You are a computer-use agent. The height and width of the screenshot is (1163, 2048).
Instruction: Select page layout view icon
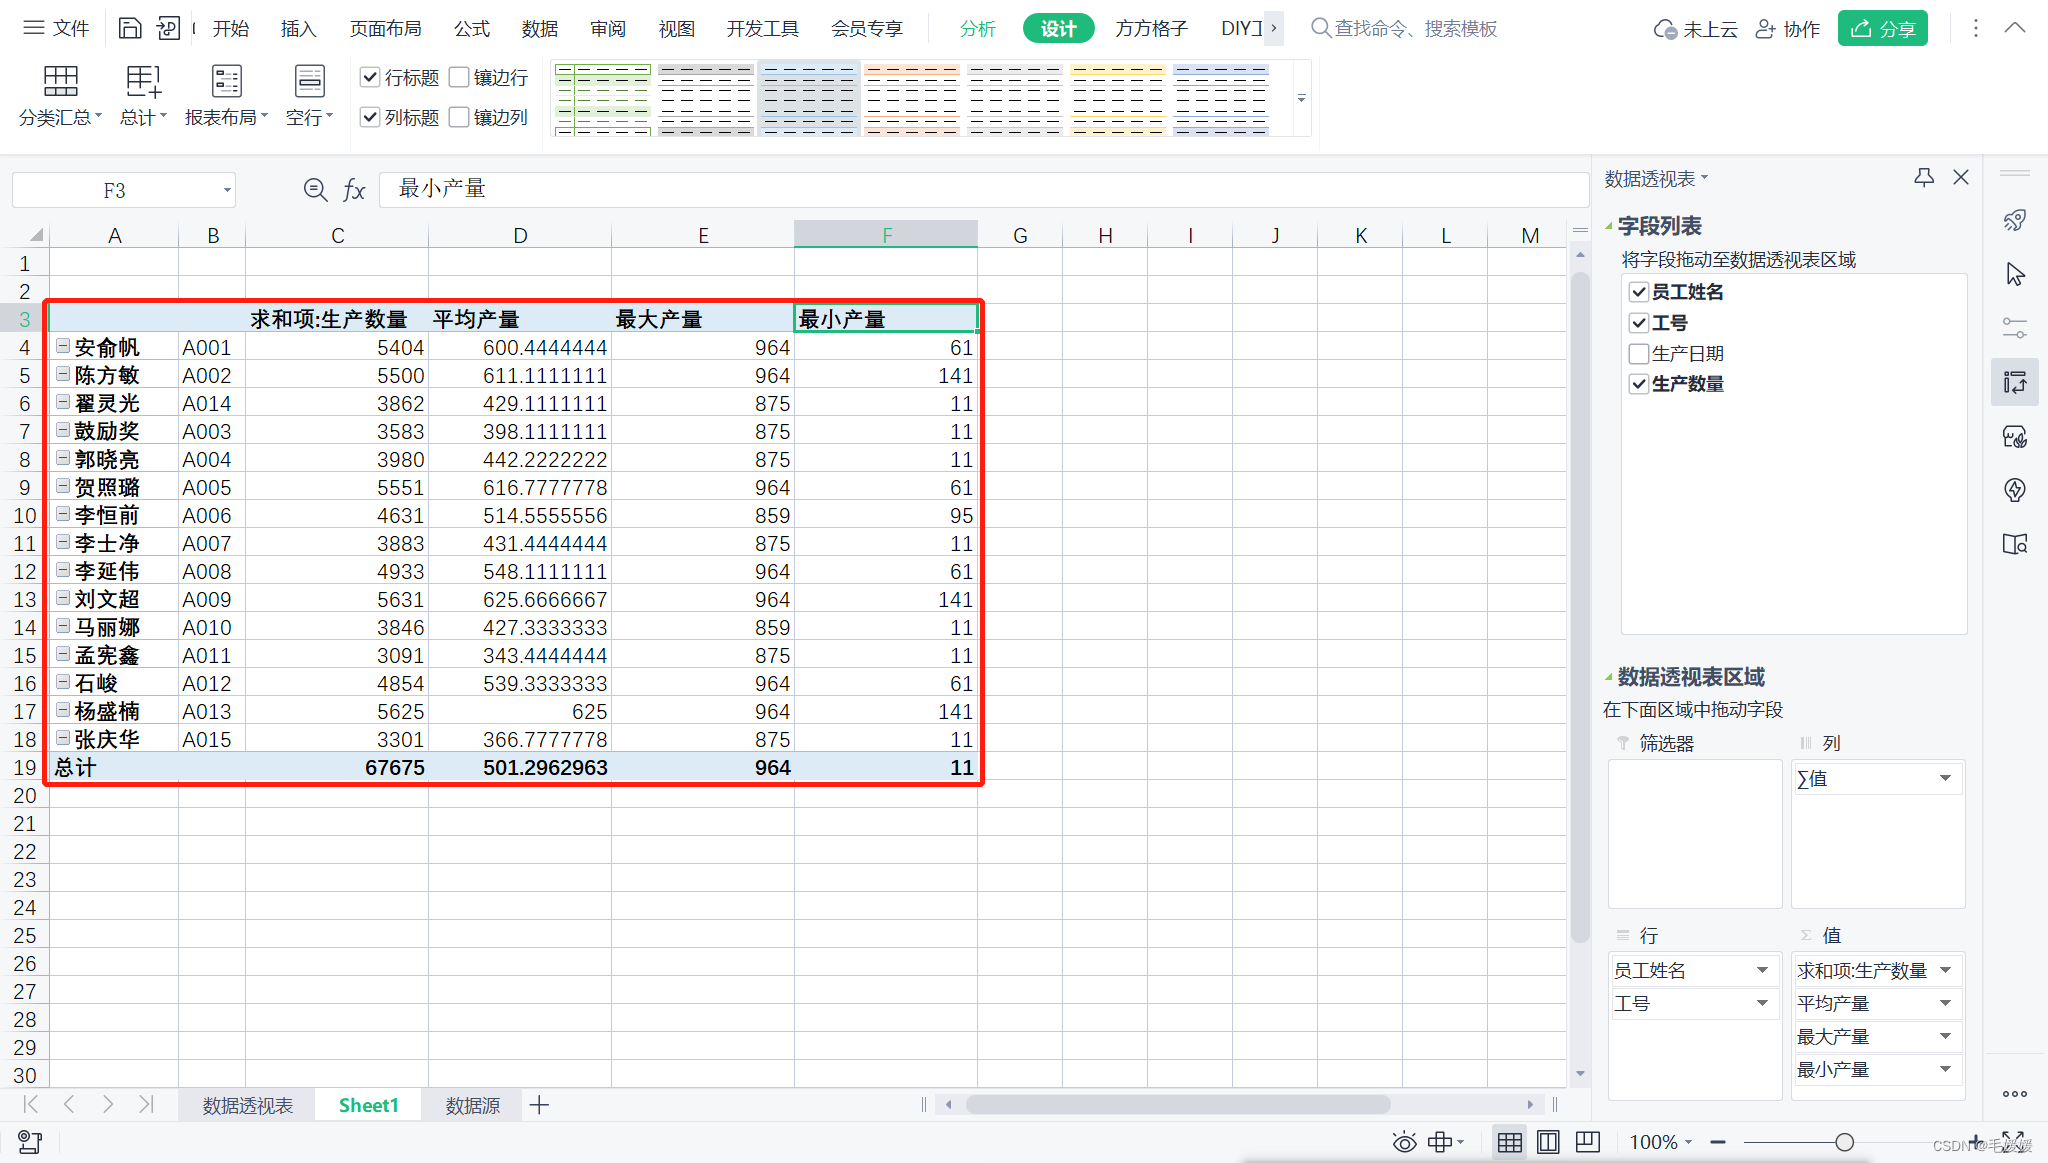[x=1548, y=1142]
